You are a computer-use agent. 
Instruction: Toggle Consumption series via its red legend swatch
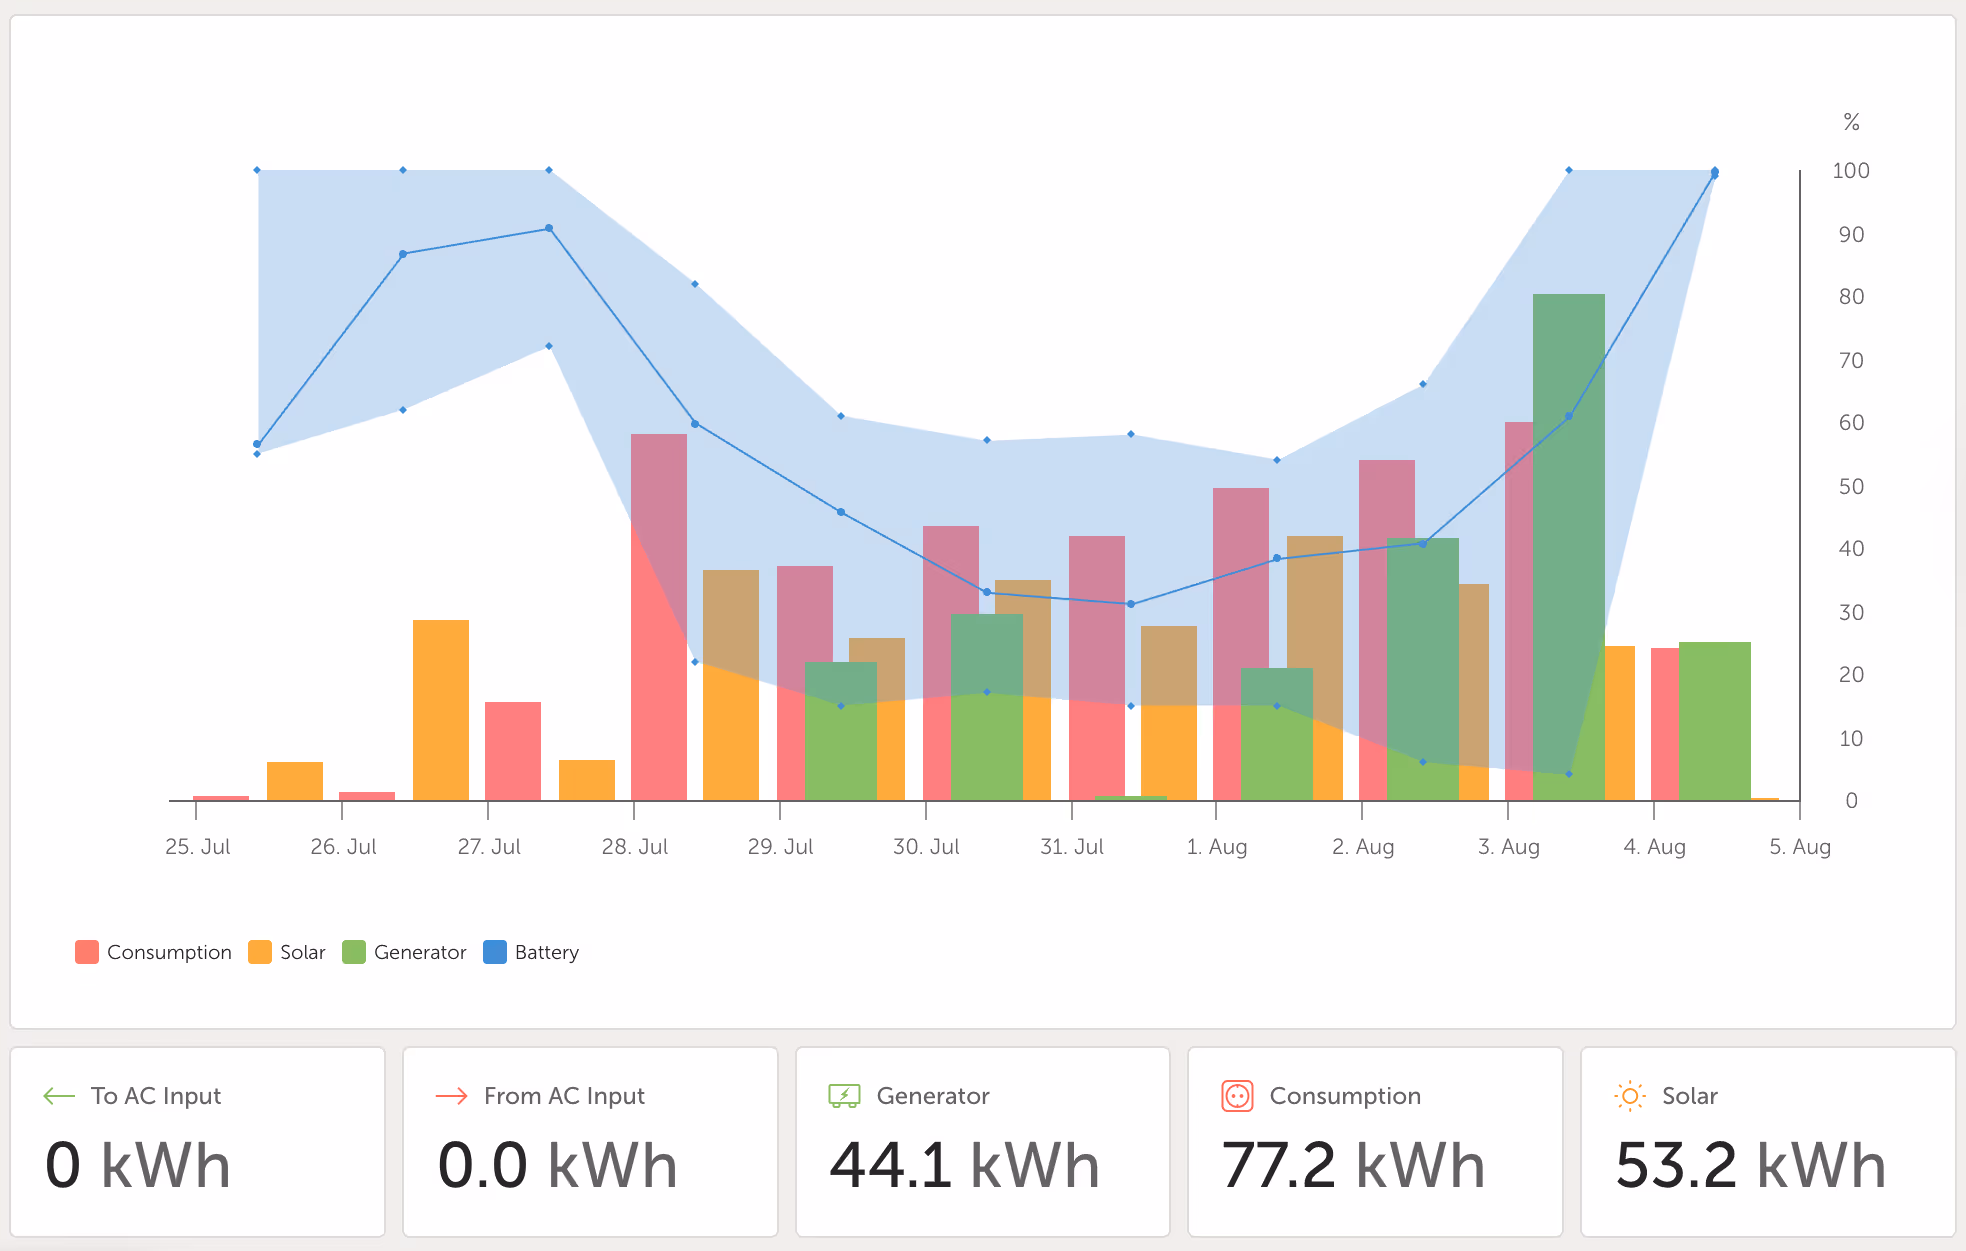click(x=87, y=952)
